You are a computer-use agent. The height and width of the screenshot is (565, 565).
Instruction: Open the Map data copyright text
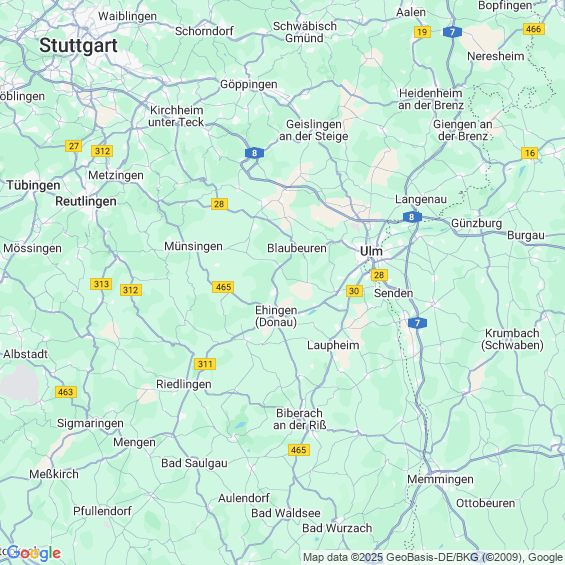point(432,557)
